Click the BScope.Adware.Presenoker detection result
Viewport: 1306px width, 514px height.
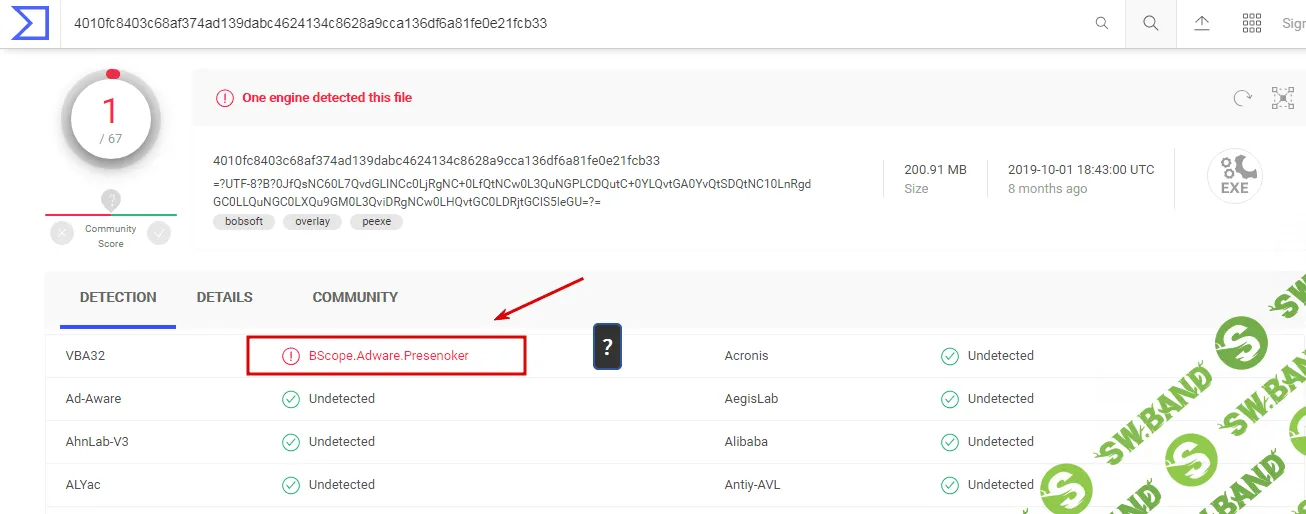coord(388,356)
